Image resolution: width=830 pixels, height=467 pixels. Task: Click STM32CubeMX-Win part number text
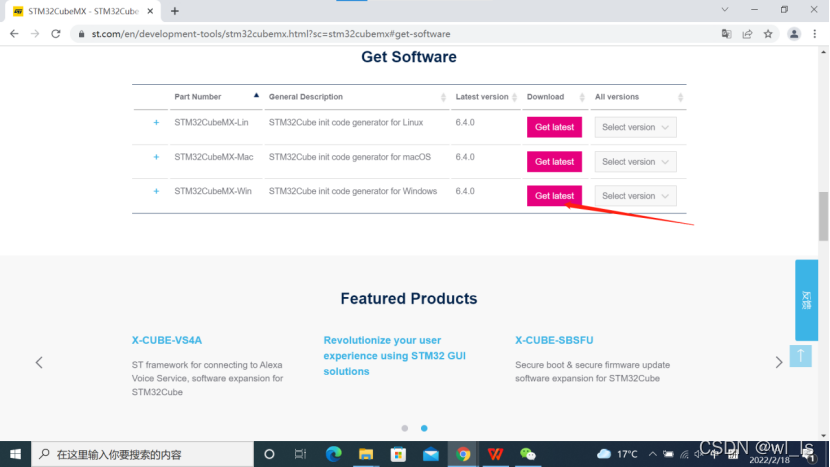pos(213,191)
